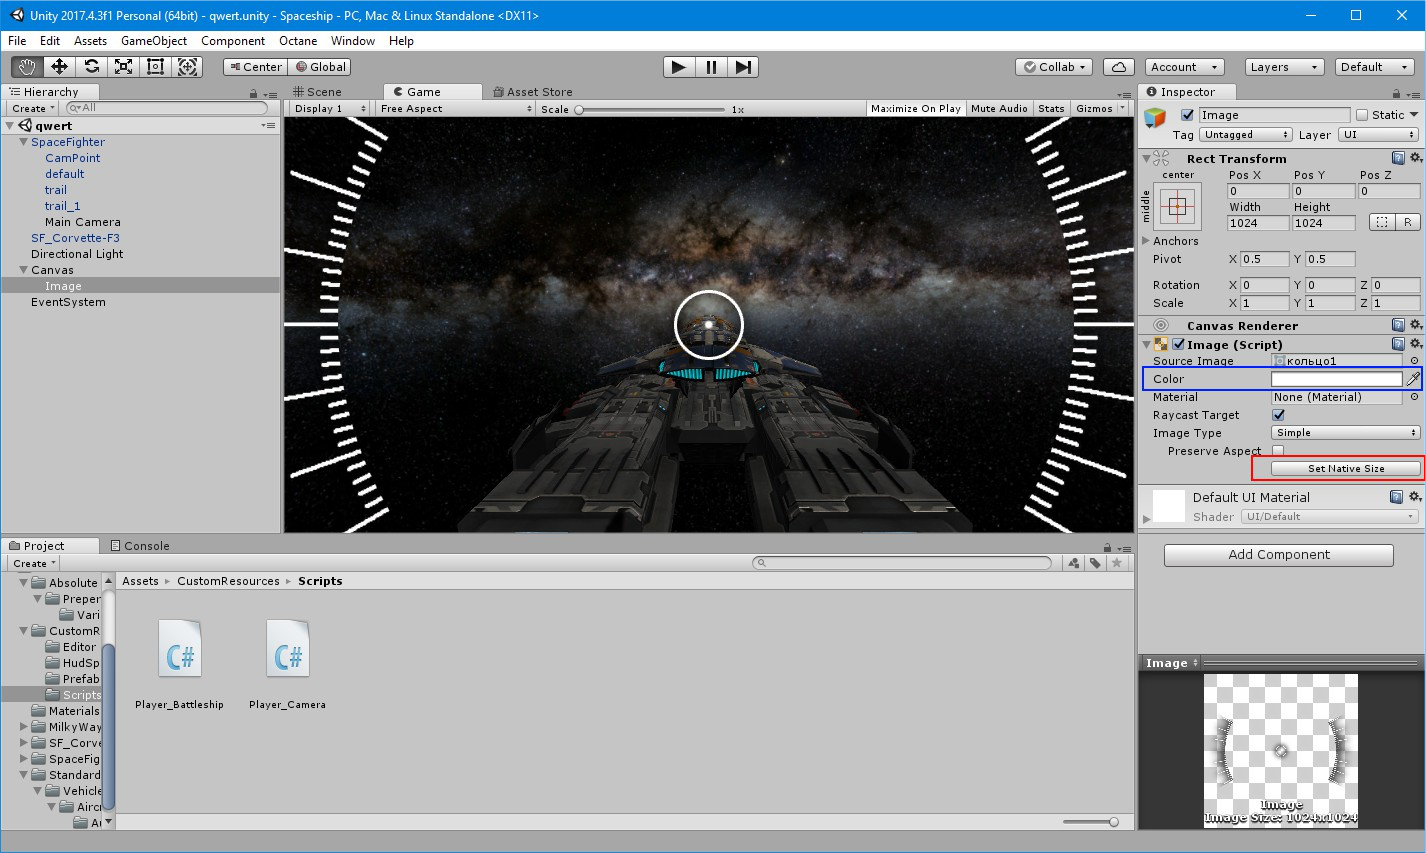
Task: Open the Rect Transform help icon
Action: 1398,158
